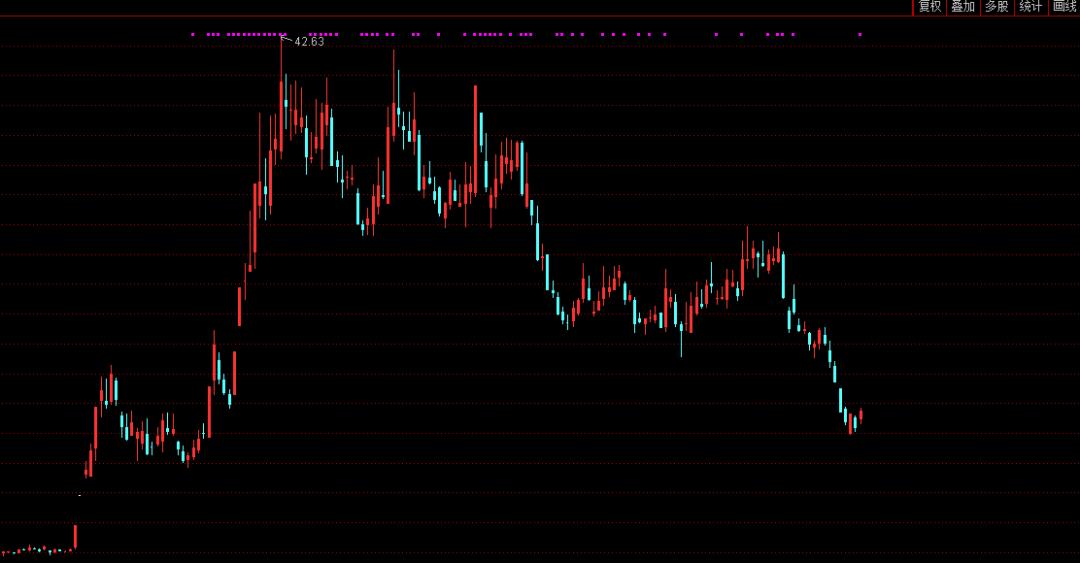Click the flat small candles at bottom-left corner
The height and width of the screenshot is (563, 1080).
pyautogui.click(x=35, y=549)
